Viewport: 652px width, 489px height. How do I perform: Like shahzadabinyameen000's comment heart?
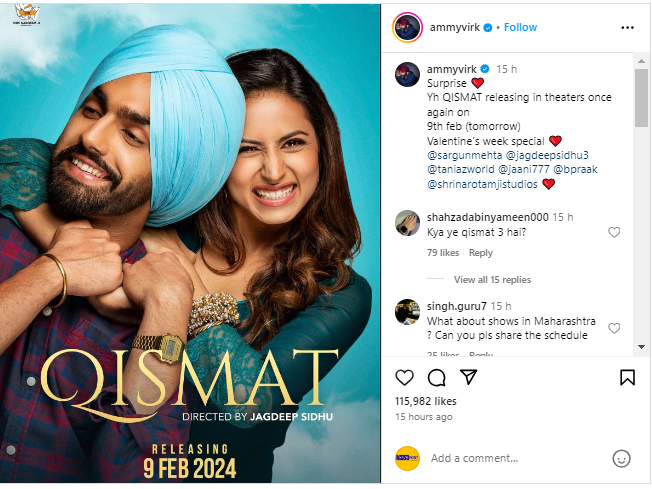[x=614, y=232]
